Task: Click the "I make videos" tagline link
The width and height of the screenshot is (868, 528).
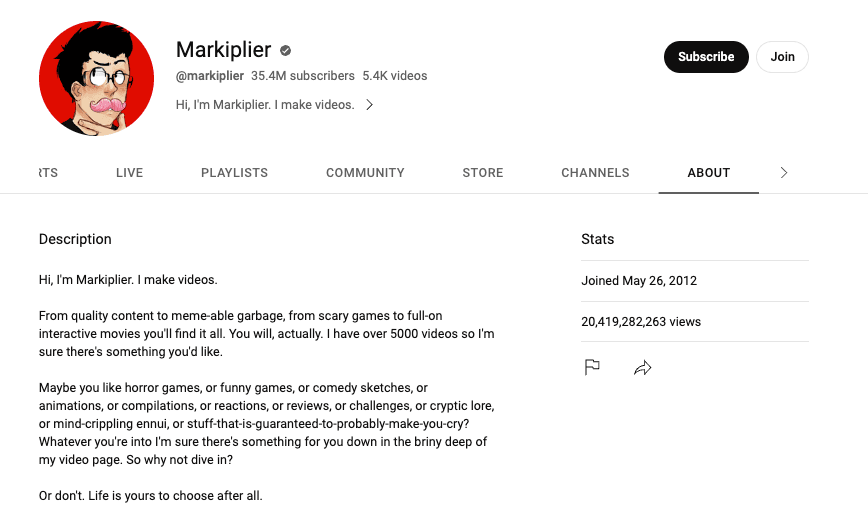Action: pyautogui.click(x=265, y=104)
